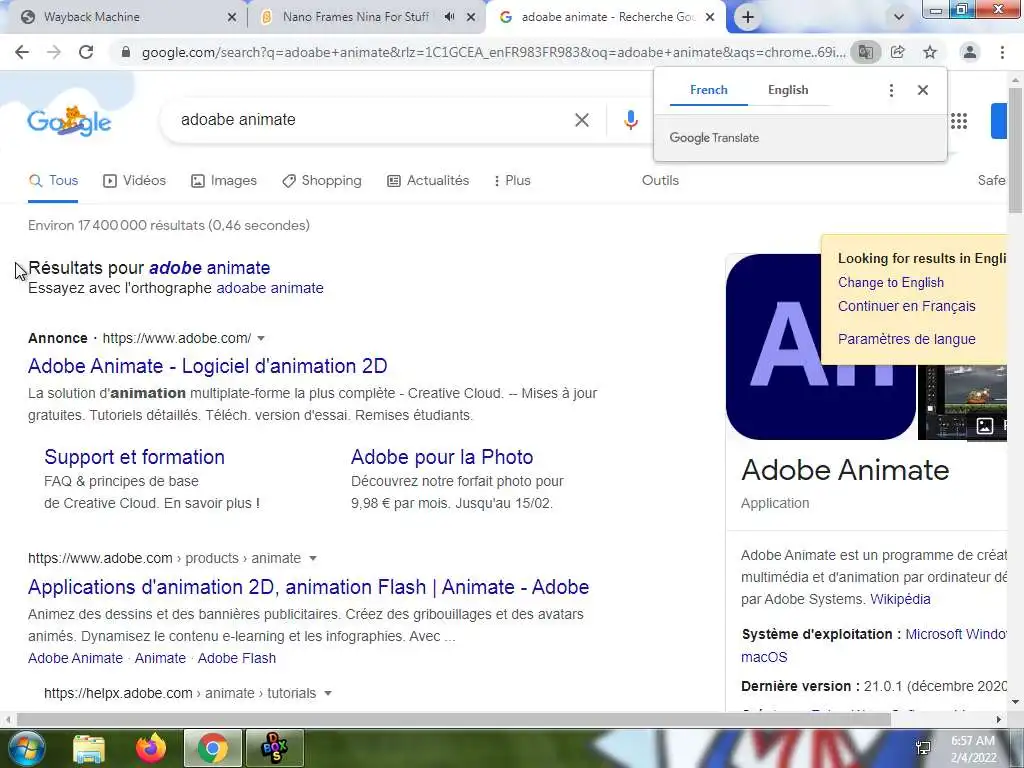Click the Adobe Animate sublink under result
The width and height of the screenshot is (1024, 768).
tap(75, 658)
